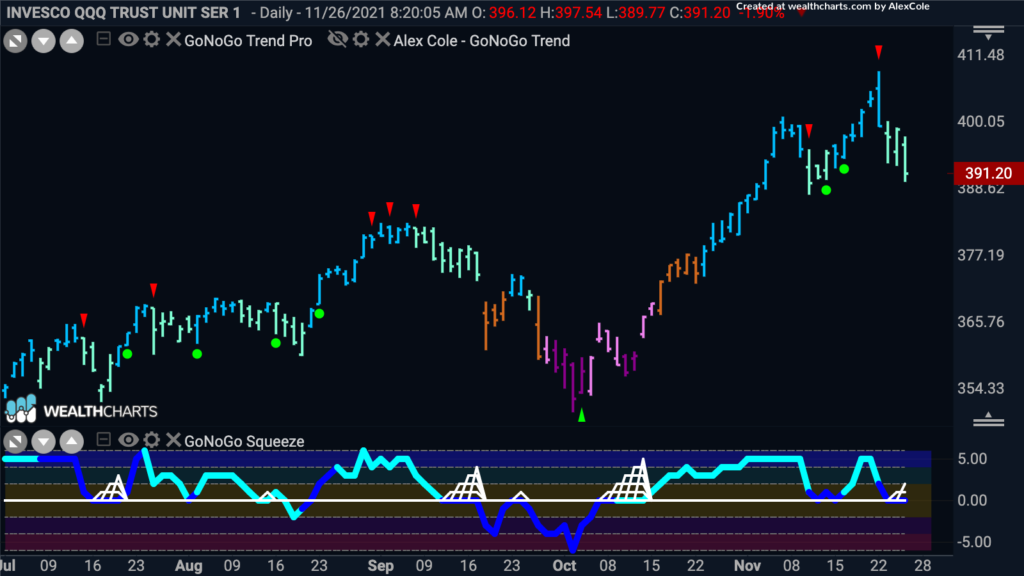Click the high value 397.54

[579, 12]
